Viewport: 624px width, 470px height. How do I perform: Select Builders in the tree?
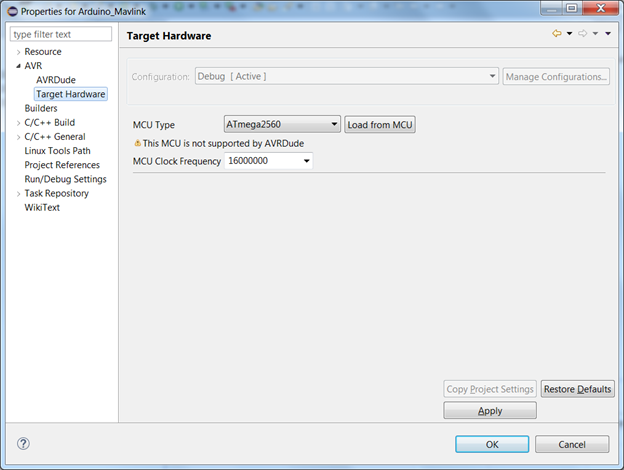[x=41, y=108]
